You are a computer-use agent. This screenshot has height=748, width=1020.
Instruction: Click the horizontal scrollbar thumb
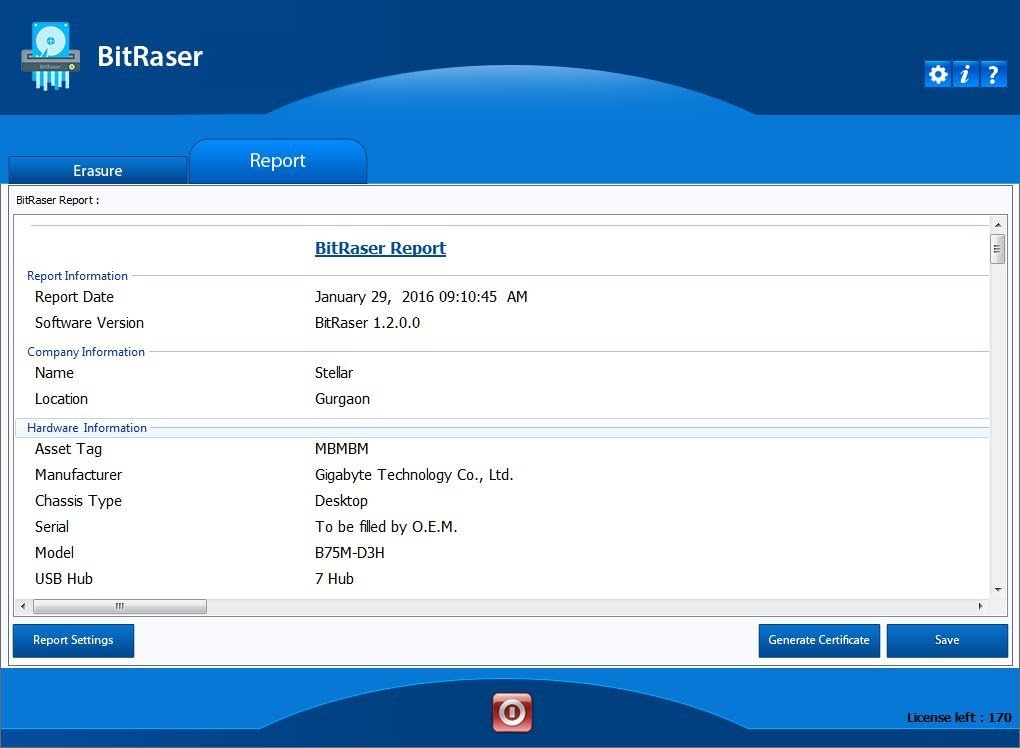coord(120,606)
